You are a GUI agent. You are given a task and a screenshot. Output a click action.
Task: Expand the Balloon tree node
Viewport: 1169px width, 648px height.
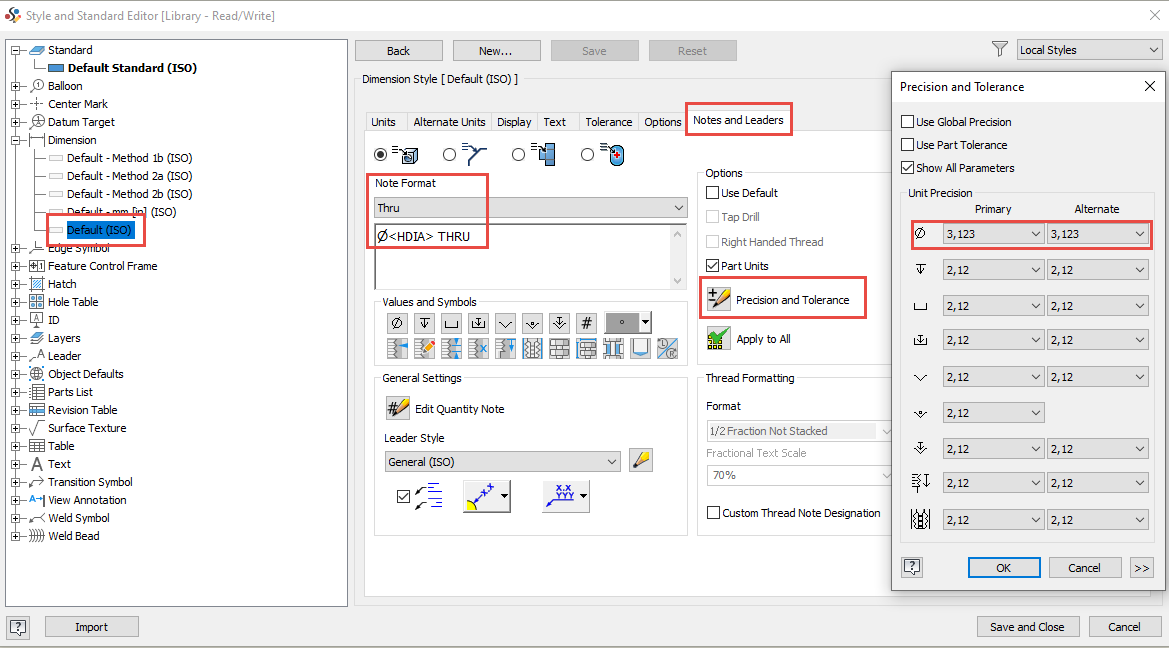(15, 86)
